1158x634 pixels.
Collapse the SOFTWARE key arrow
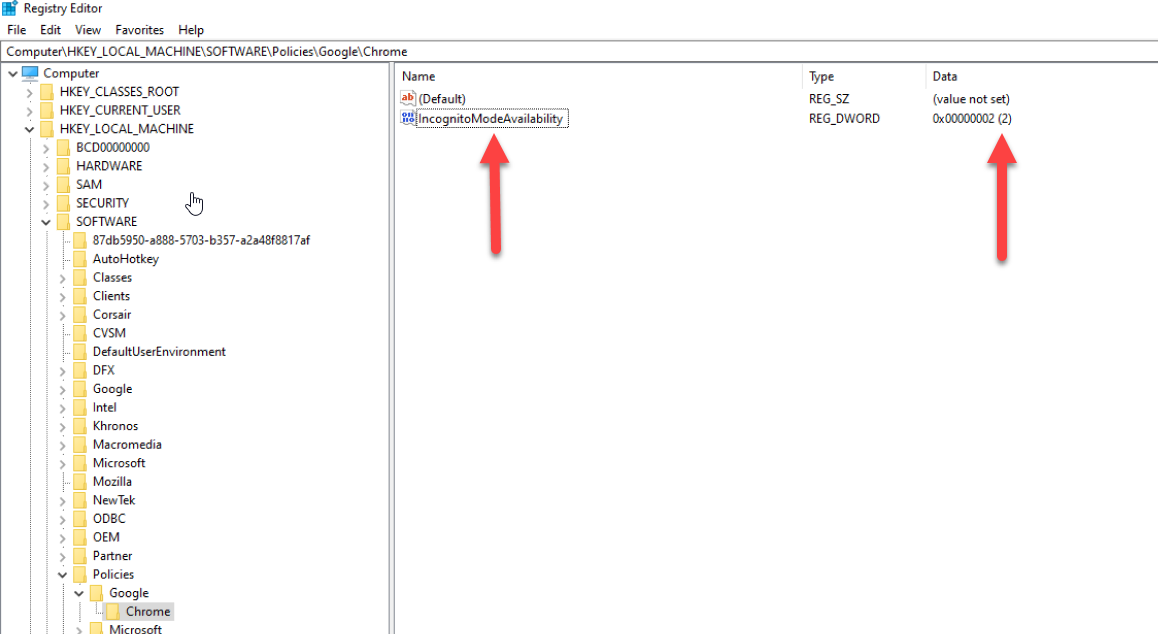coord(46,222)
